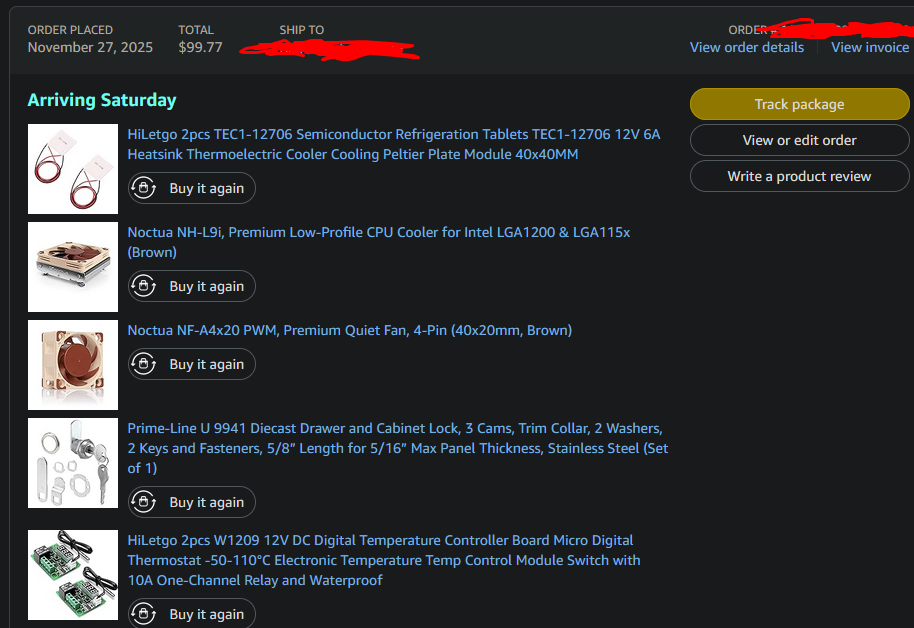Select the Arriving Saturday heading
Image resolution: width=914 pixels, height=628 pixels.
pos(102,100)
